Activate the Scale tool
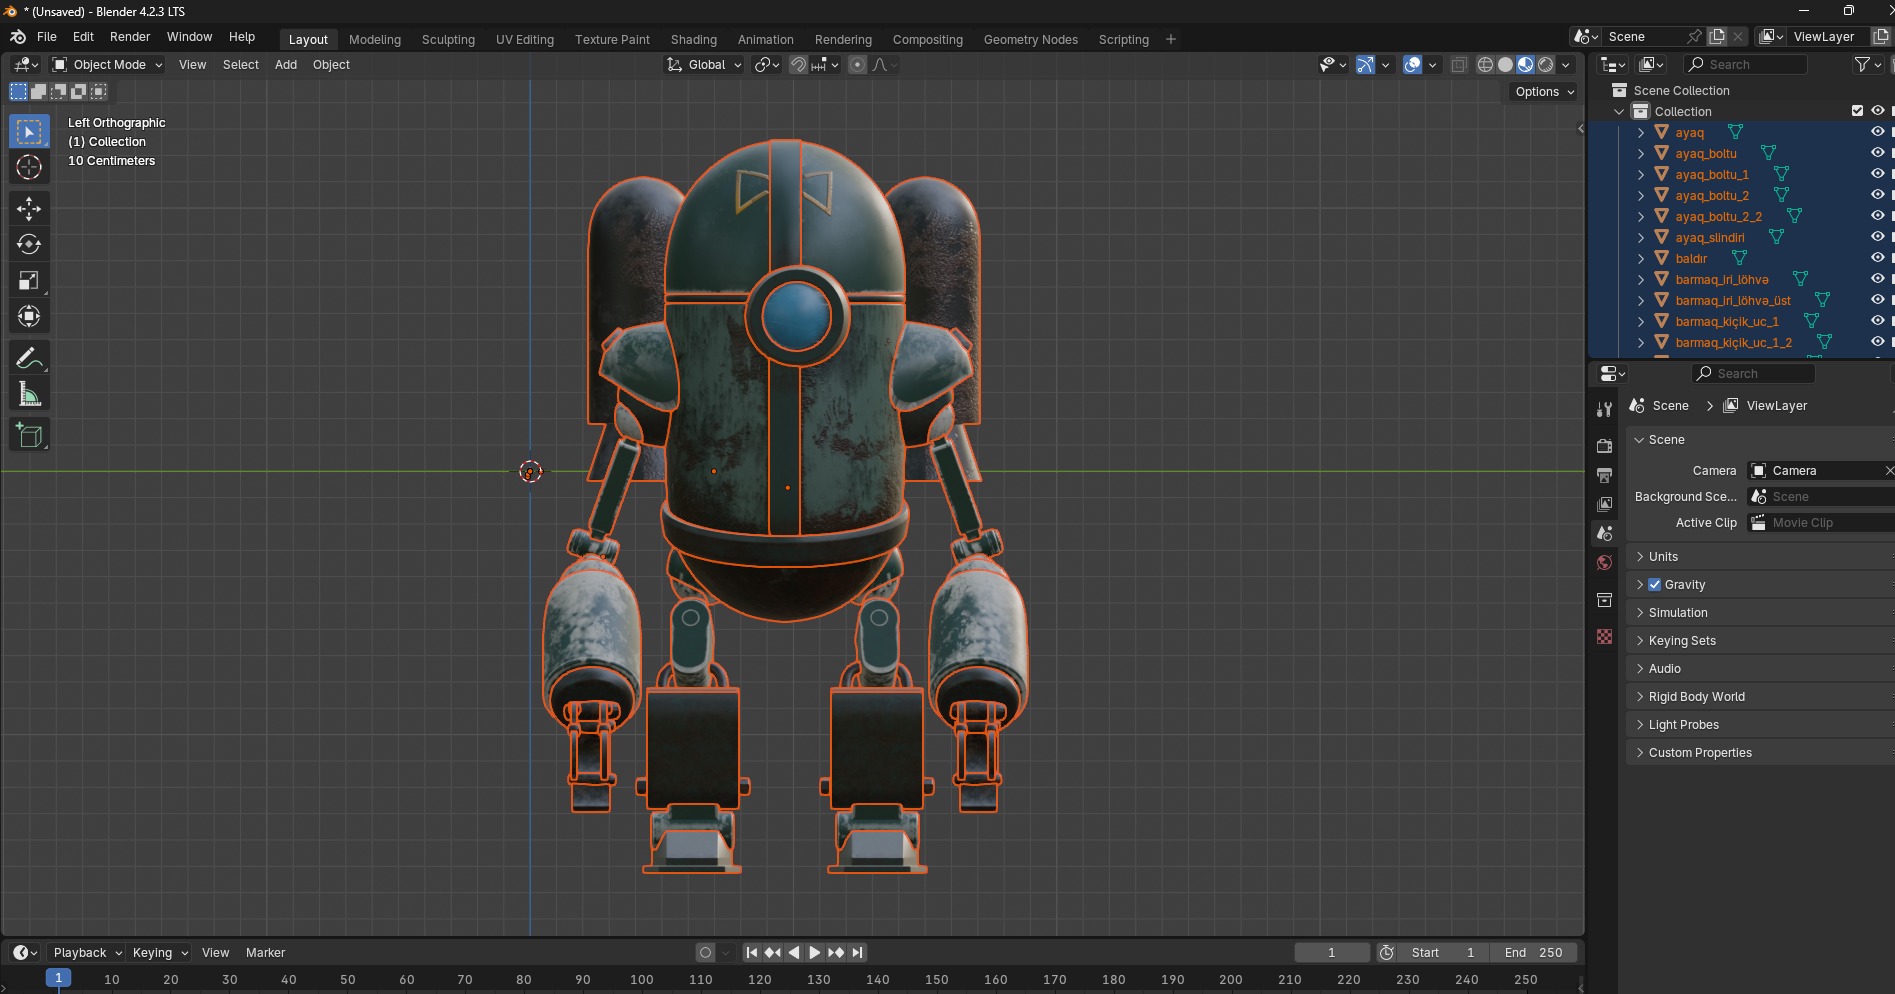1895x994 pixels. pyautogui.click(x=29, y=280)
